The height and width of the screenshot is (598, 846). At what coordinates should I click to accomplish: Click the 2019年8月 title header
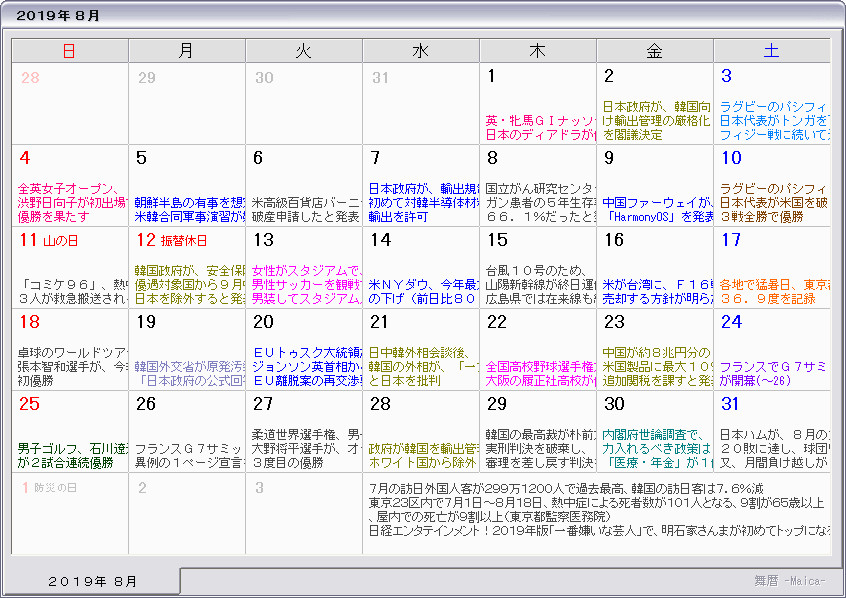click(x=60, y=16)
